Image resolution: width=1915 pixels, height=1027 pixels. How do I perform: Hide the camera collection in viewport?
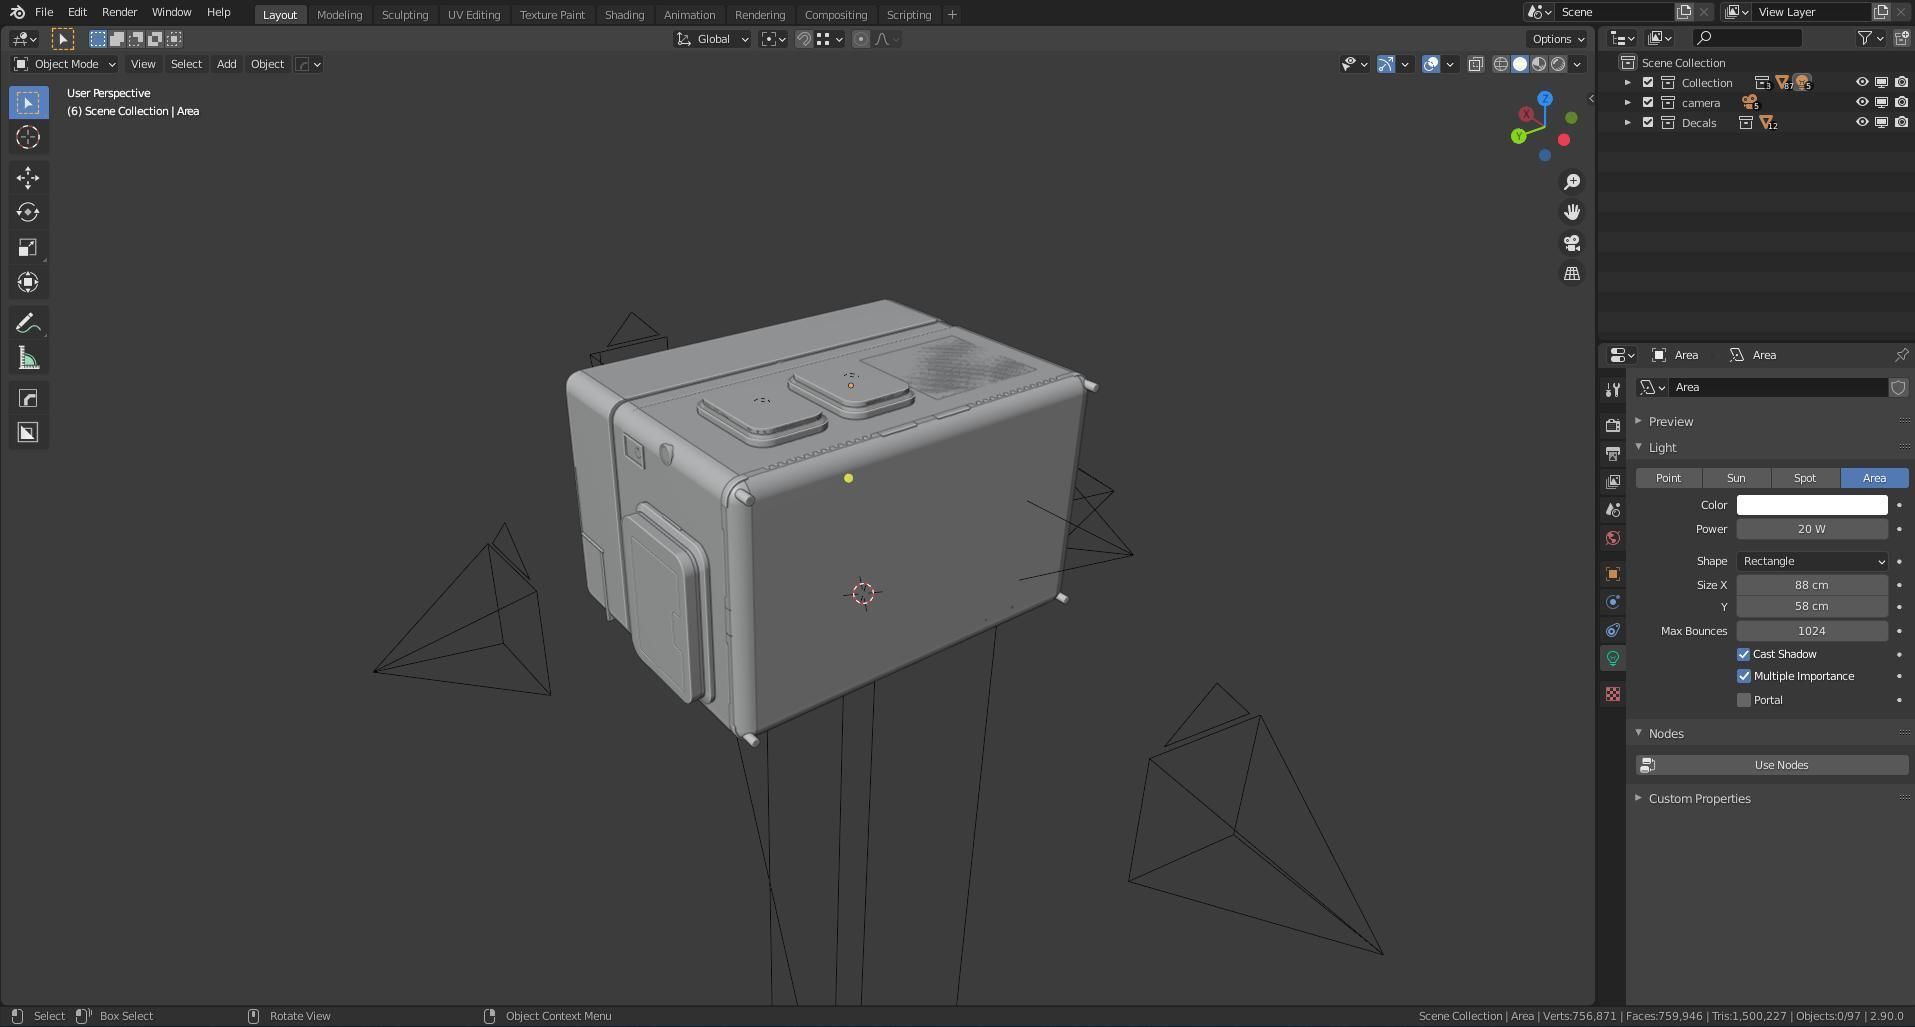pyautogui.click(x=1862, y=103)
